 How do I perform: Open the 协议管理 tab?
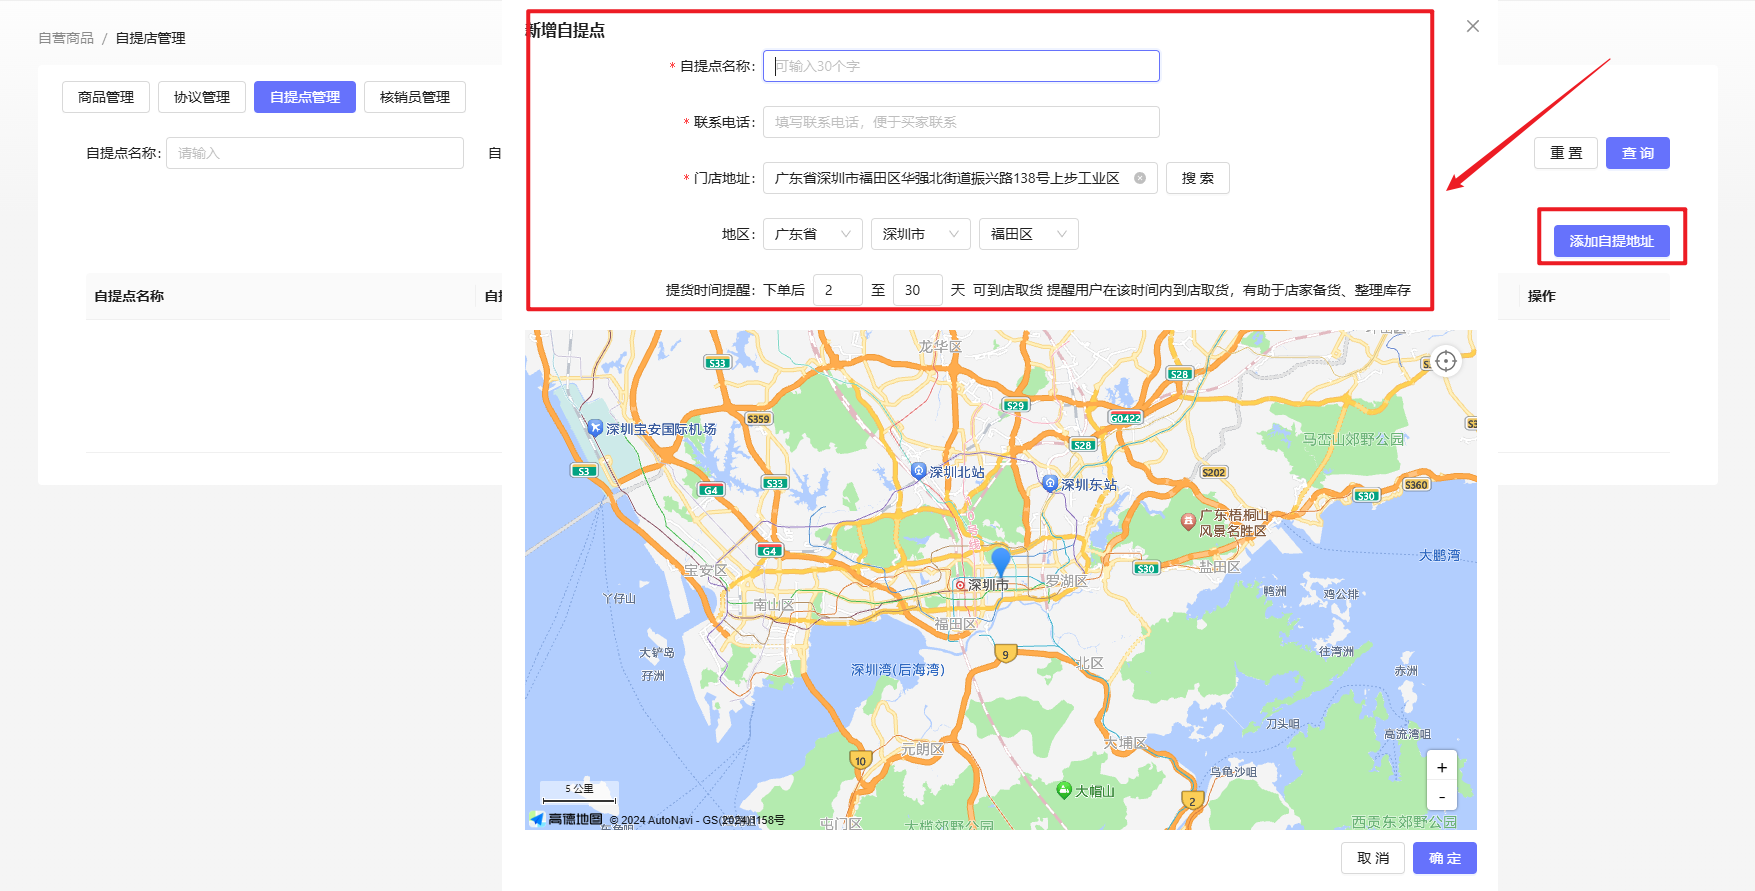pos(201,97)
